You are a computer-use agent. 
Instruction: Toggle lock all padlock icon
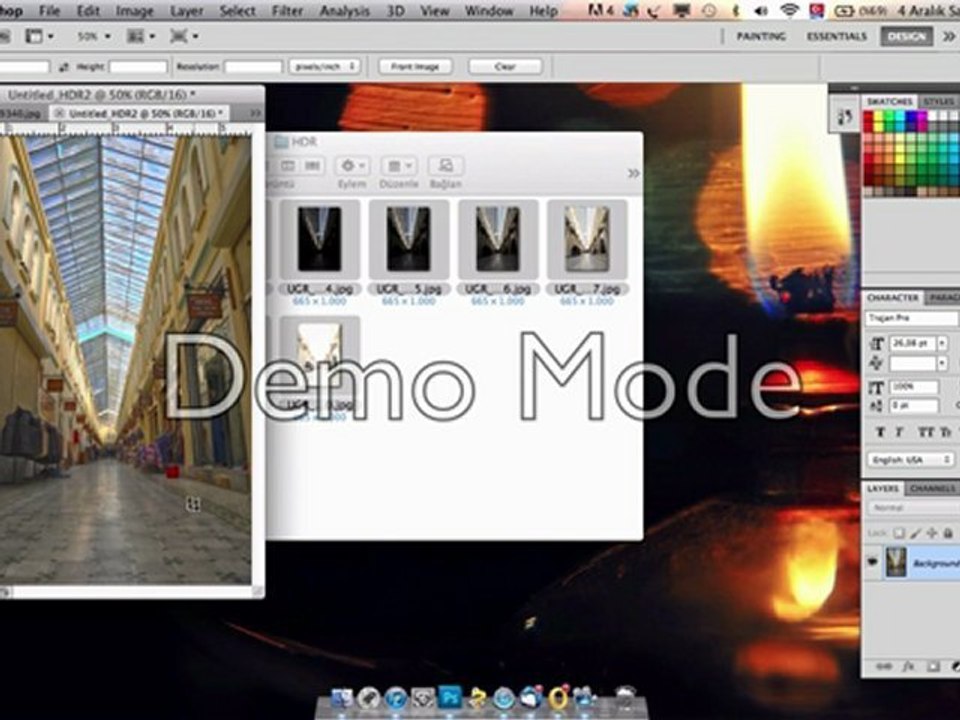948,533
